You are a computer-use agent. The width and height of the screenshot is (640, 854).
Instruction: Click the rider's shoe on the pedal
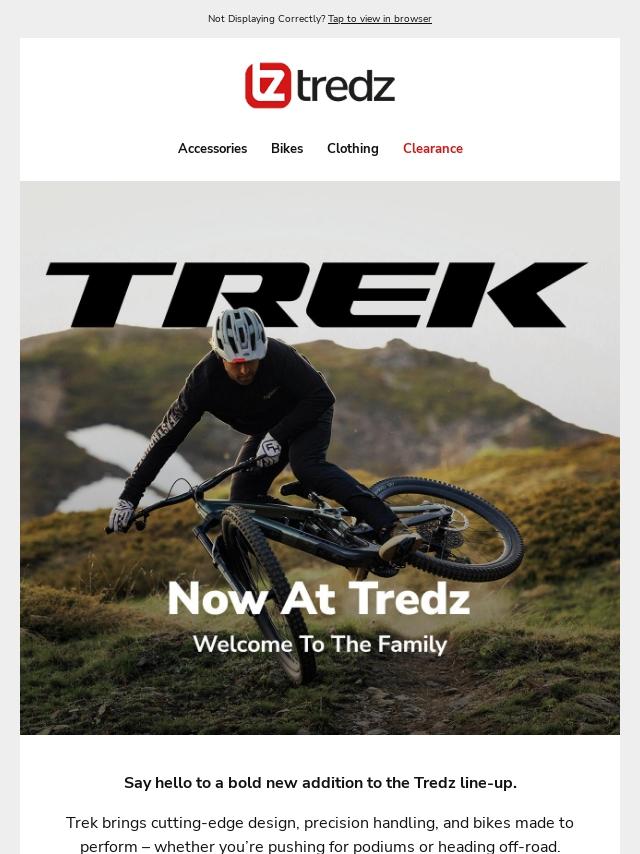point(400,542)
